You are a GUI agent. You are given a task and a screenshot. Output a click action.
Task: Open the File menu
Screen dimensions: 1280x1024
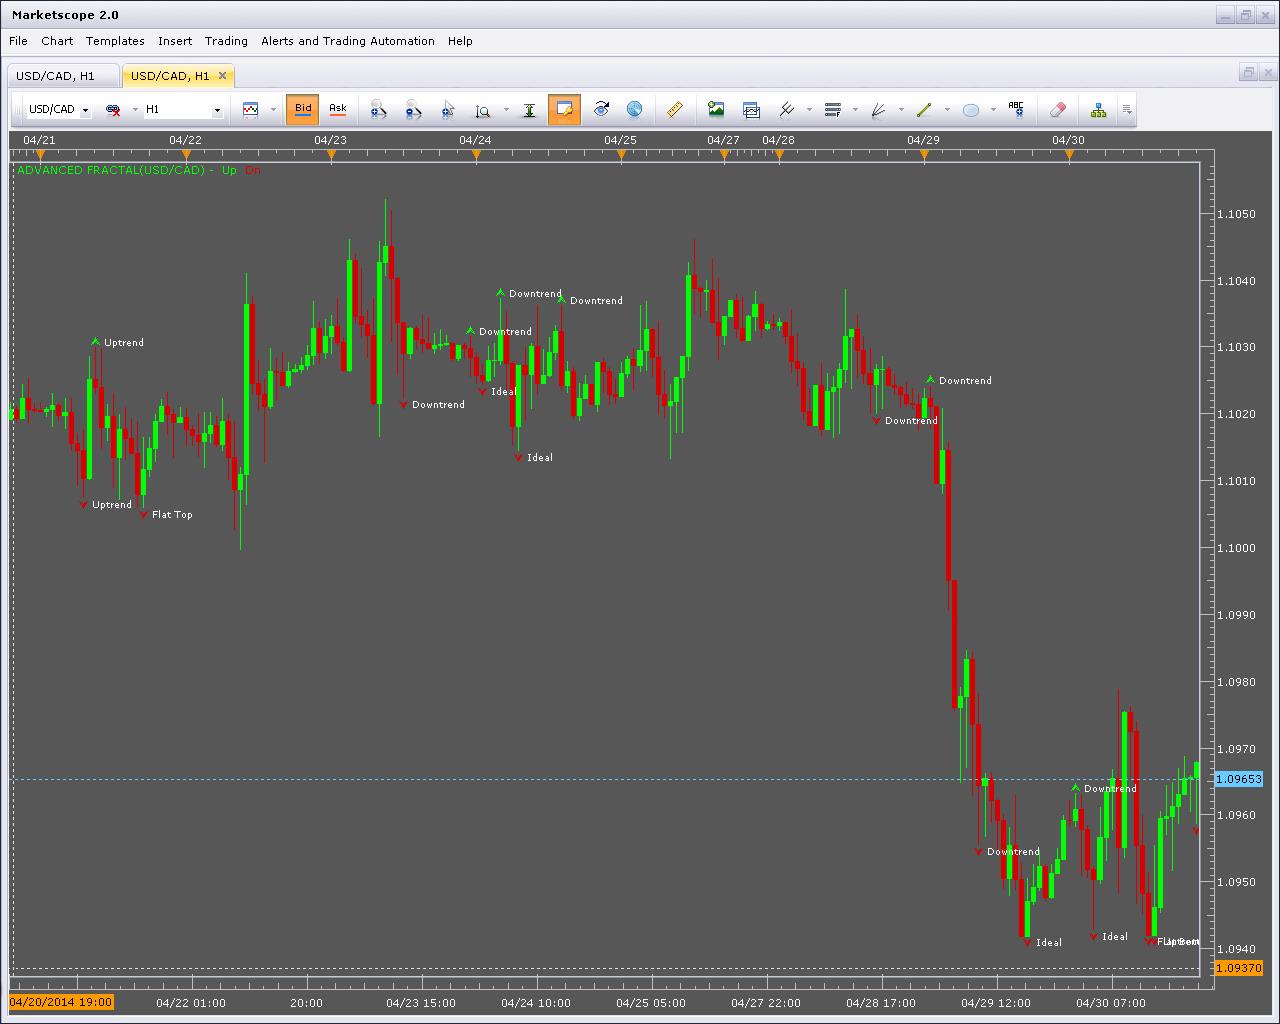18,41
